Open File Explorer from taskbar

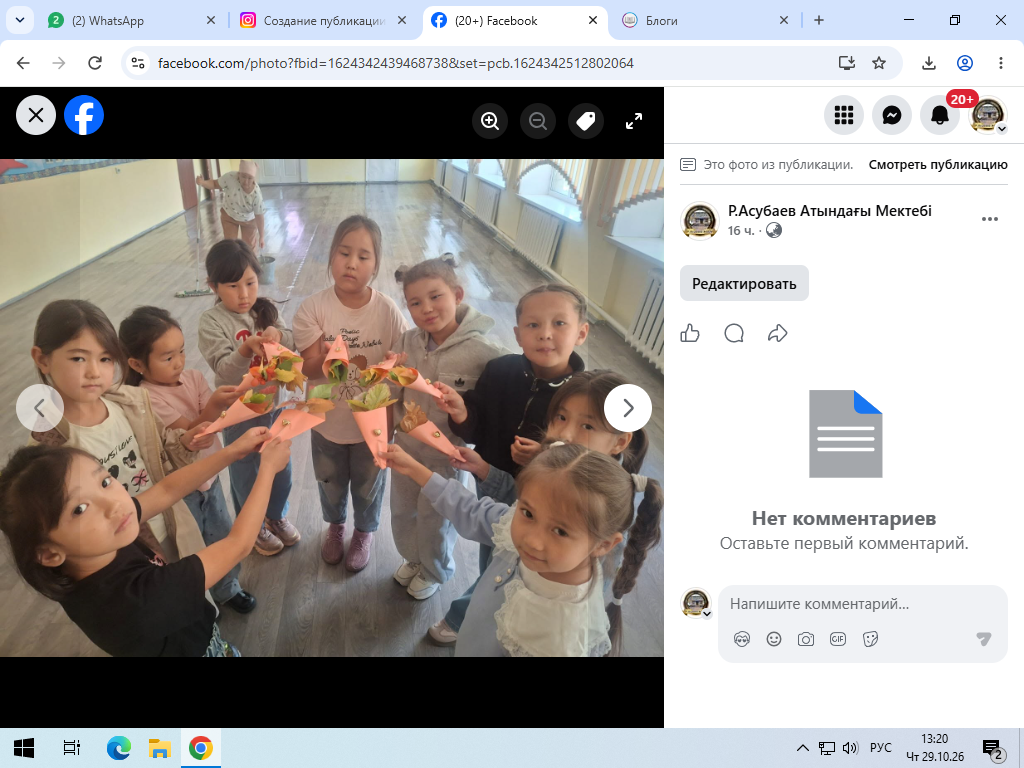pos(160,748)
